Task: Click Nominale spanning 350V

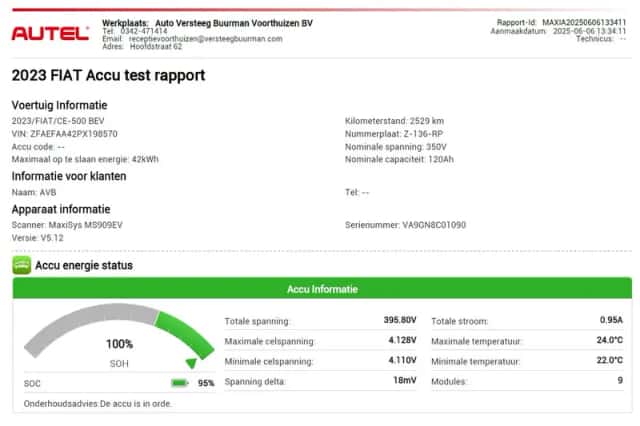Action: (x=396, y=146)
